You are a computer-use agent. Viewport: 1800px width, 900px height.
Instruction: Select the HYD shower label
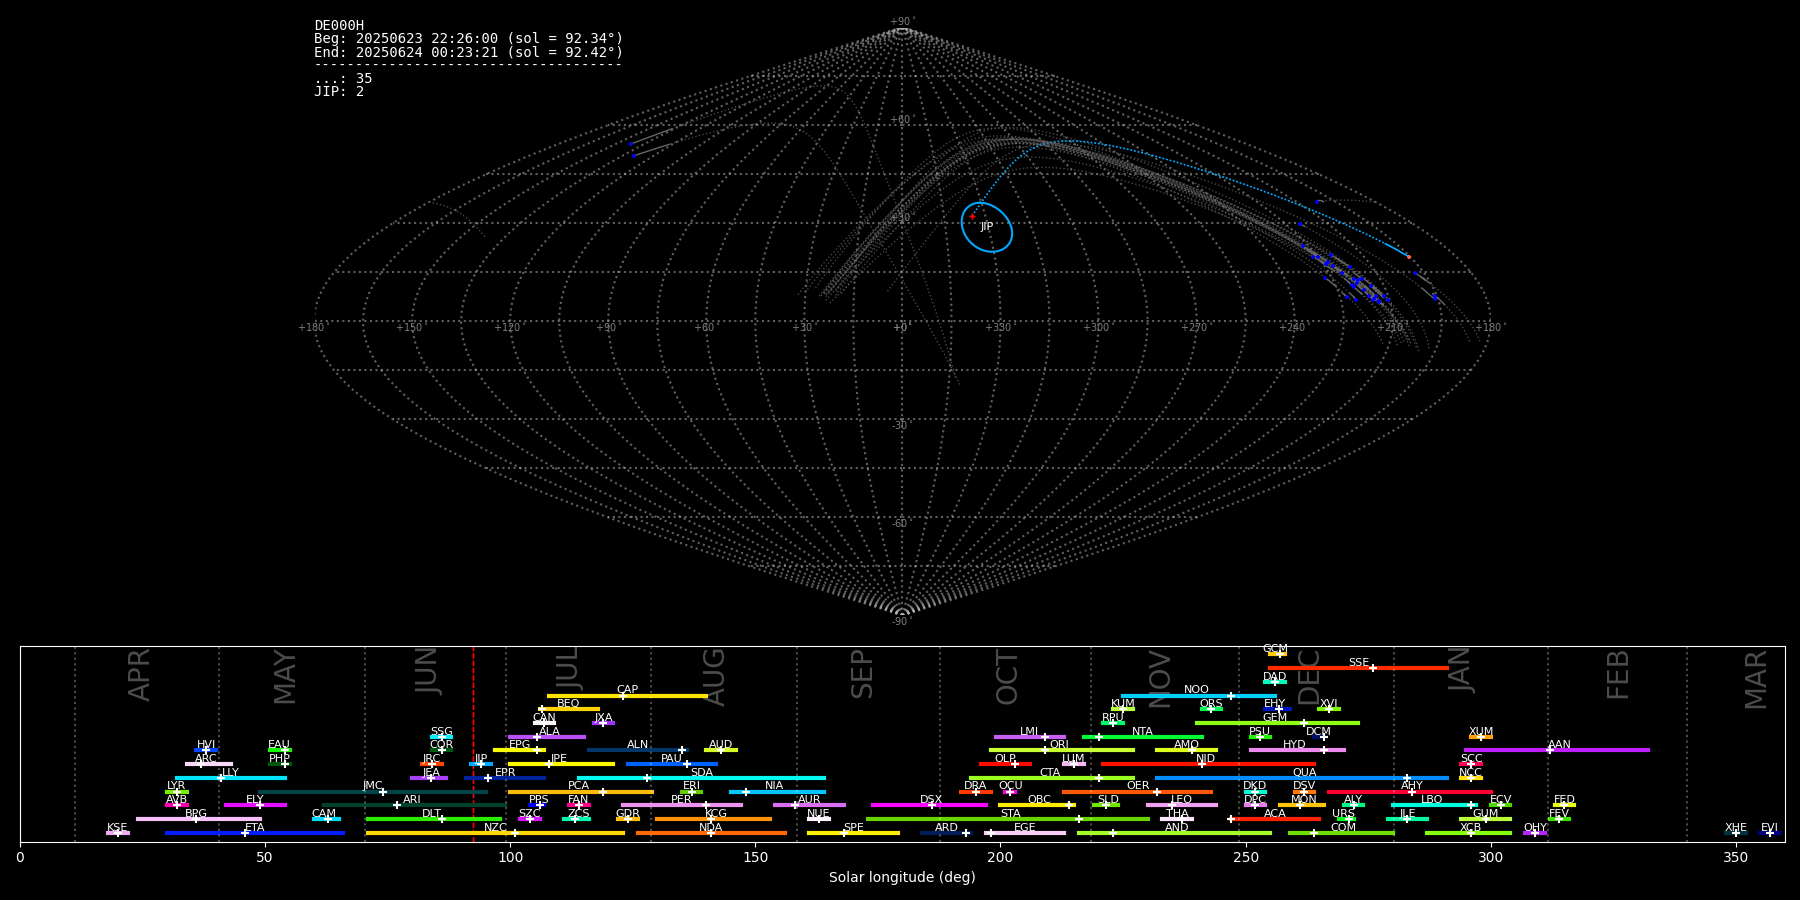click(x=1294, y=745)
